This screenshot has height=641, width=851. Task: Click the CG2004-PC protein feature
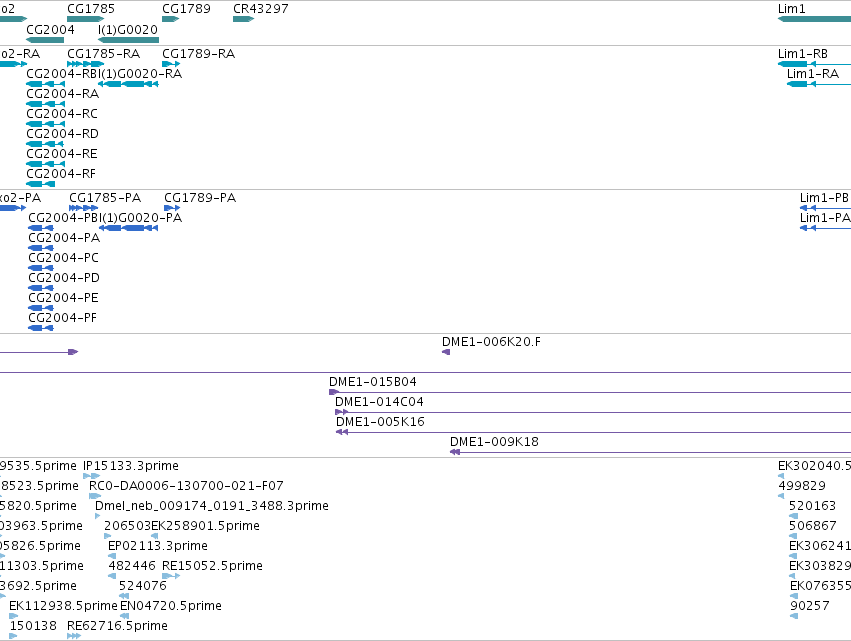tap(41, 268)
